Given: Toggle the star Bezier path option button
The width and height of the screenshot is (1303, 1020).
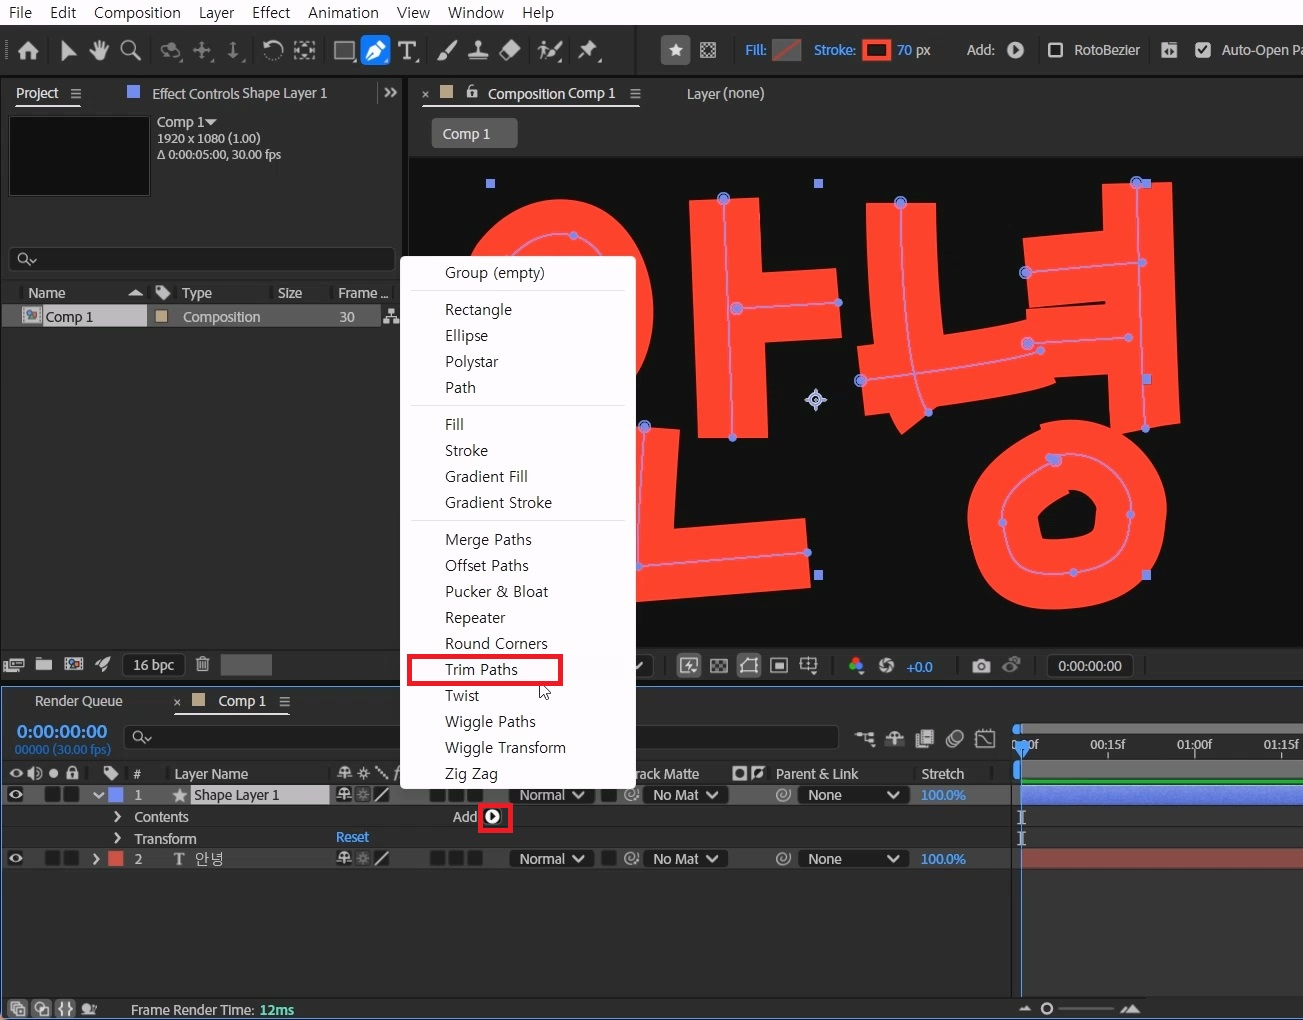Looking at the screenshot, I should click(x=676, y=50).
